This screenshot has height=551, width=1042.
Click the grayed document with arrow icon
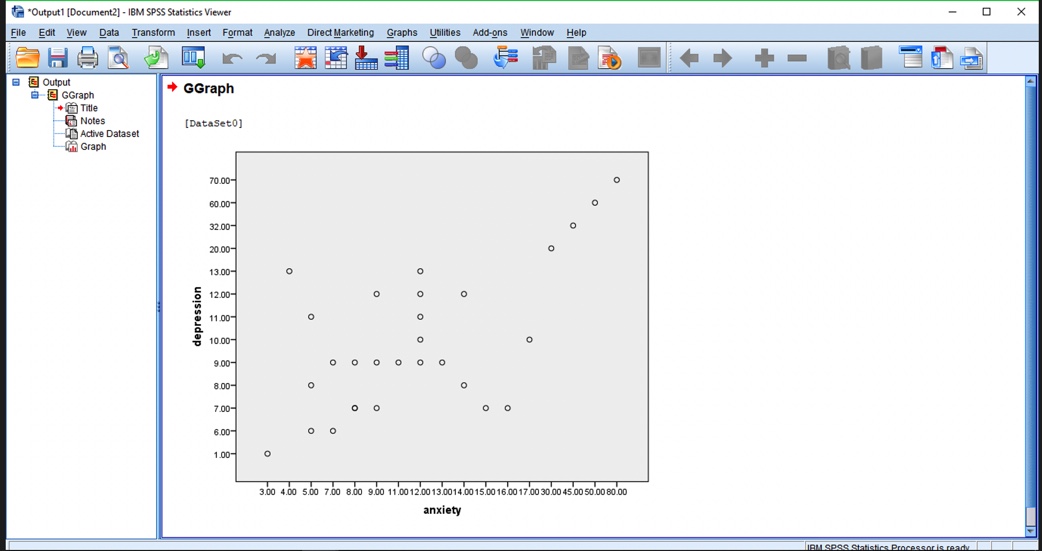pos(544,58)
